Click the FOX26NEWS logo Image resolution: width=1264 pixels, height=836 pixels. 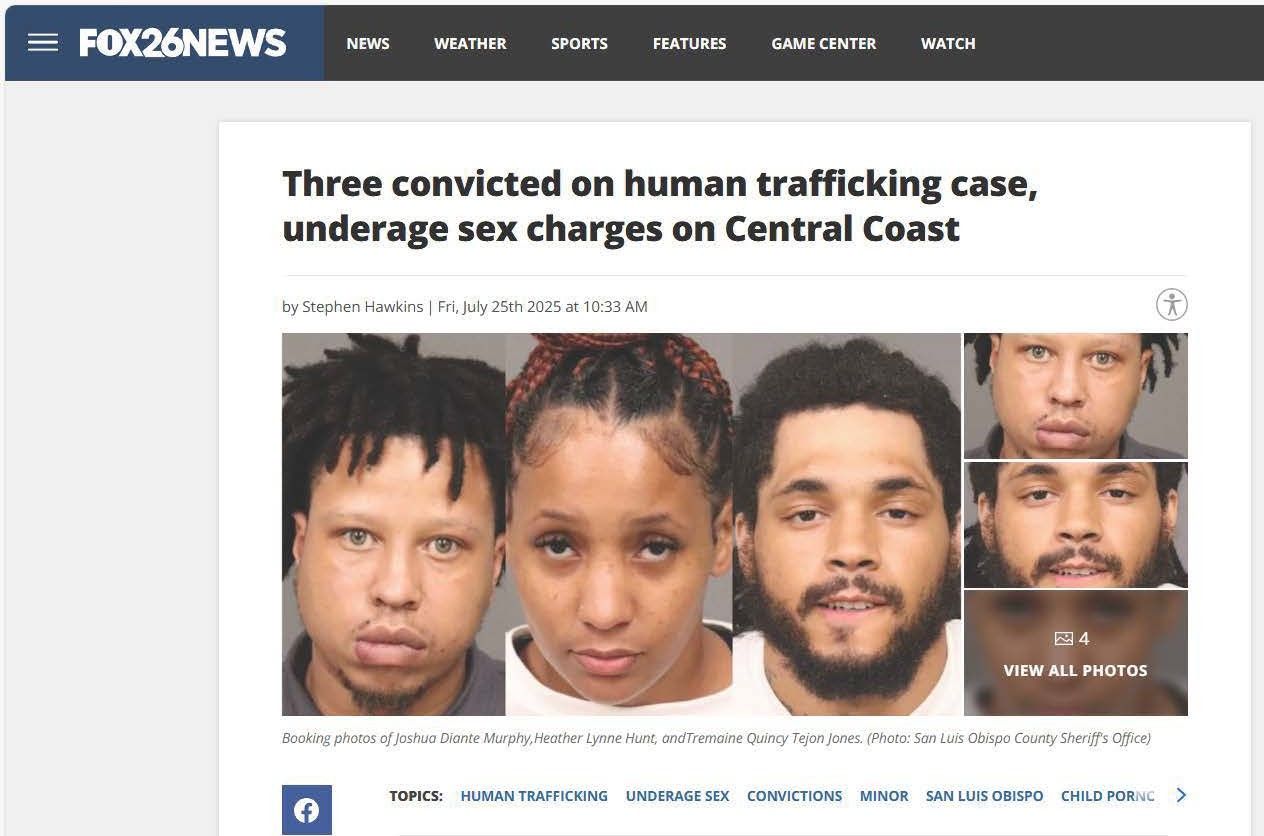(183, 43)
